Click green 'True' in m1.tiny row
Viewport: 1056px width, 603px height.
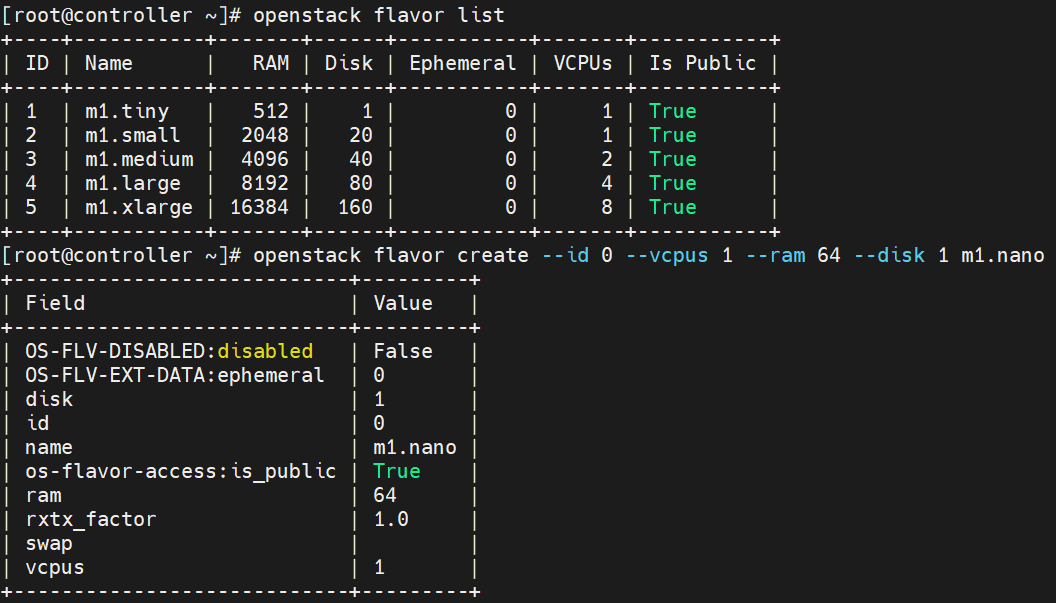673,111
